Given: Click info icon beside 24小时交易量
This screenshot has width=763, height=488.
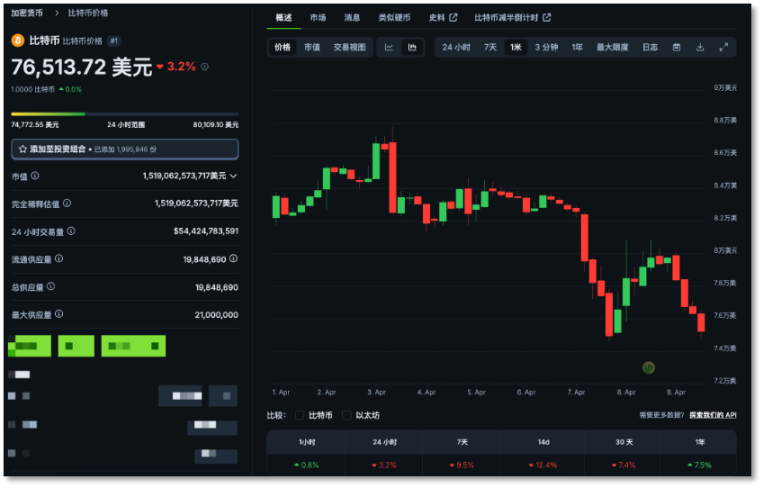Looking at the screenshot, I should tap(71, 231).
